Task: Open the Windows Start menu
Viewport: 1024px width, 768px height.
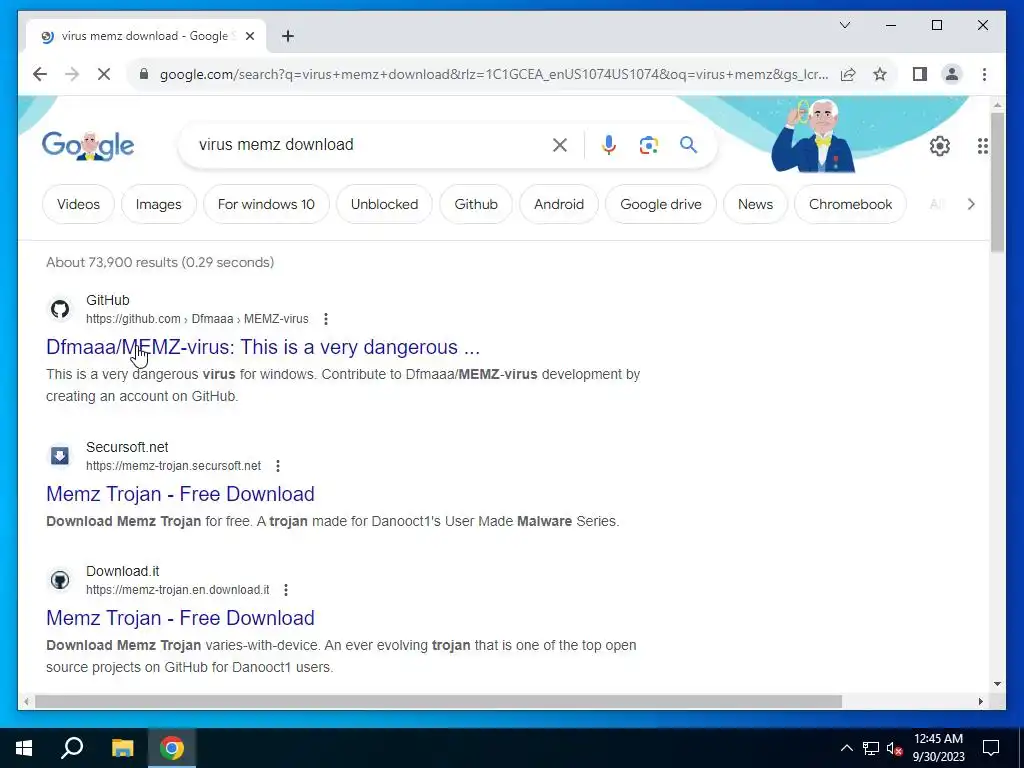Action: tap(24, 748)
